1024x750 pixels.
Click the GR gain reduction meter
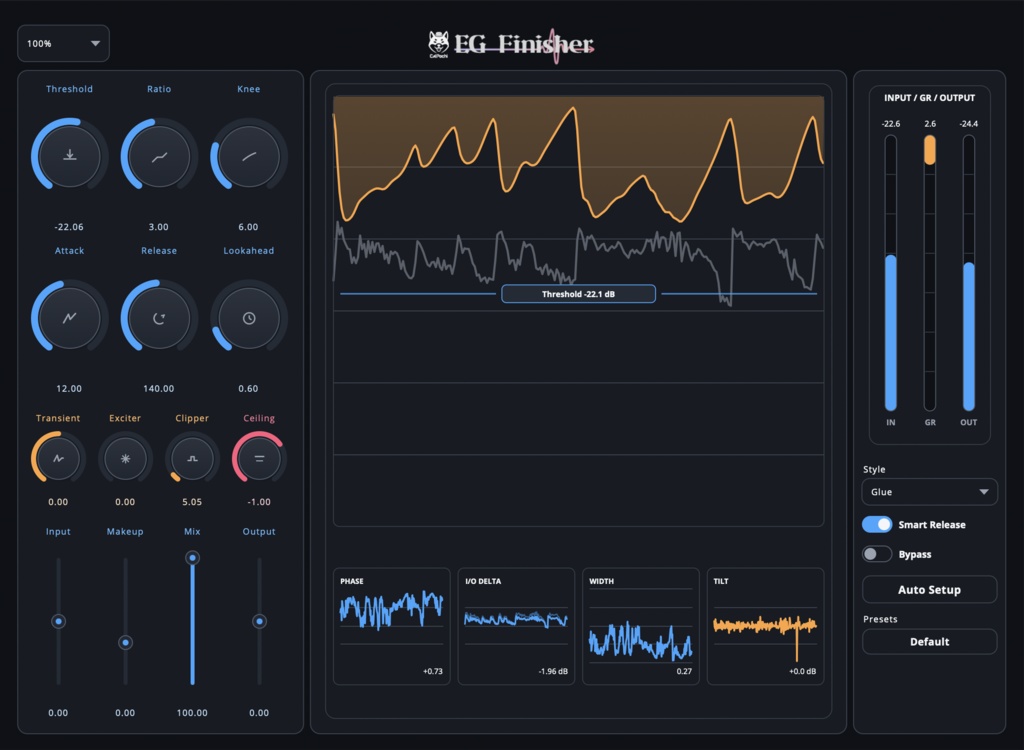[x=930, y=273]
